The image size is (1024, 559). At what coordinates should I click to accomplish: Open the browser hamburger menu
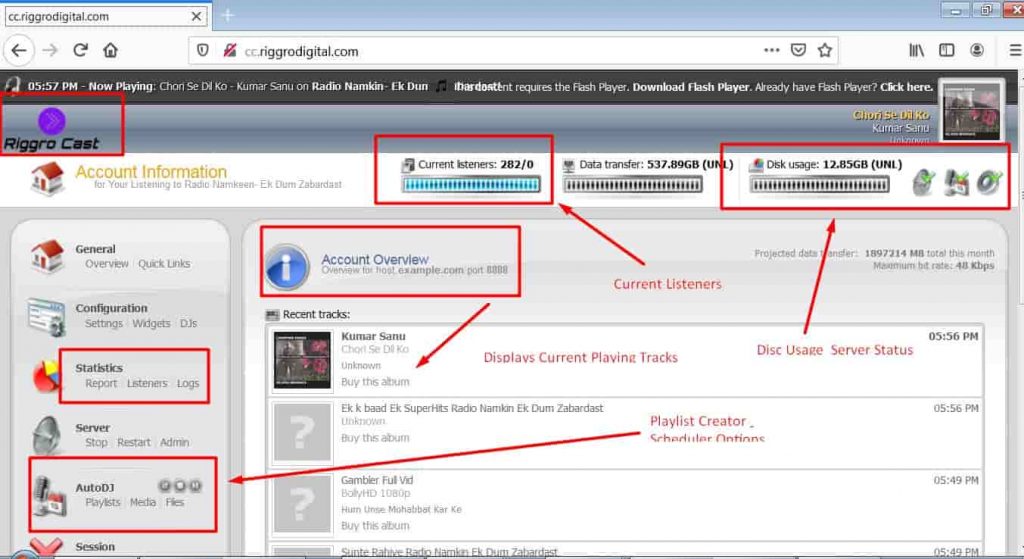pos(1015,50)
